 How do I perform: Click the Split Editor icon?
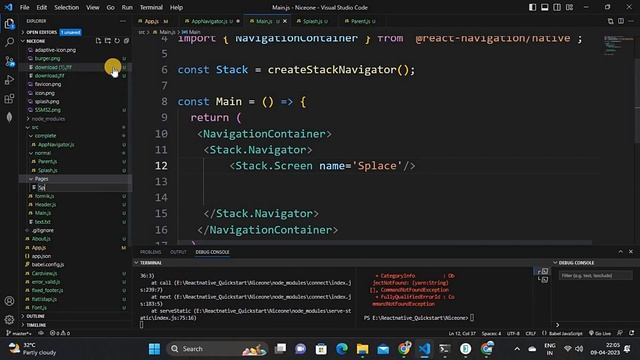[x=620, y=21]
